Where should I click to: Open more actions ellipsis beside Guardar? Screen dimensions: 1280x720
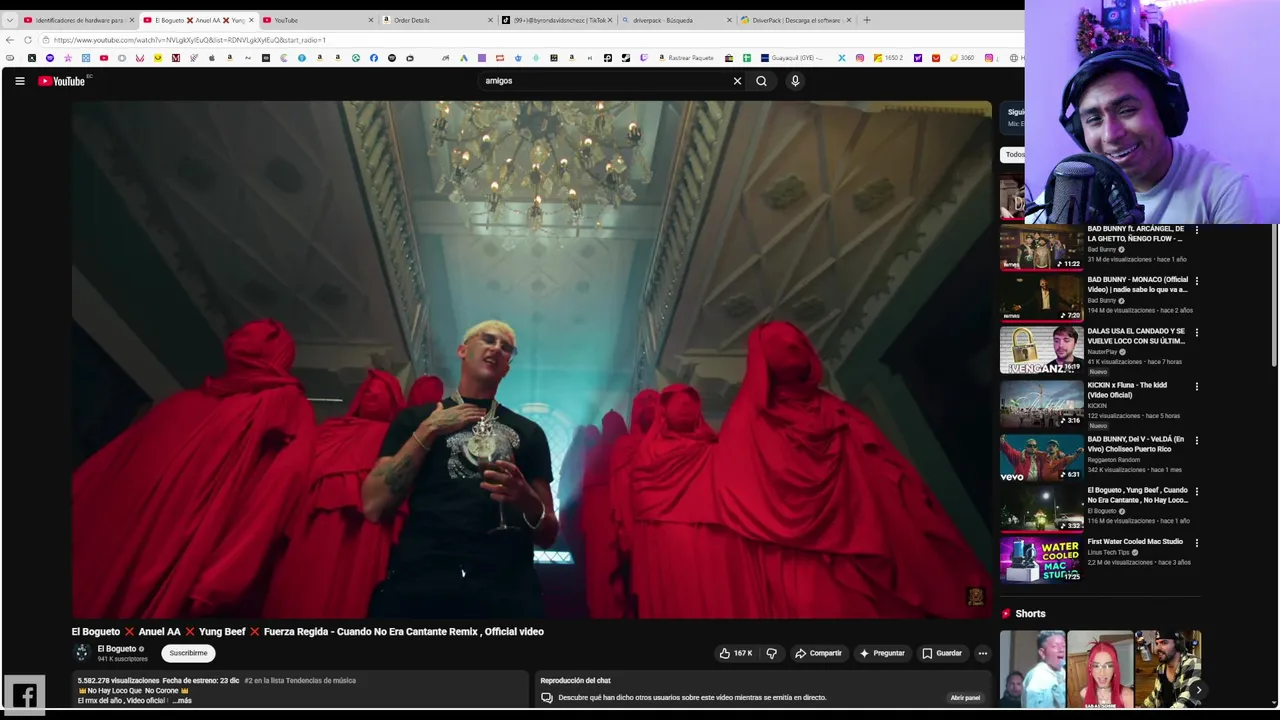click(982, 653)
